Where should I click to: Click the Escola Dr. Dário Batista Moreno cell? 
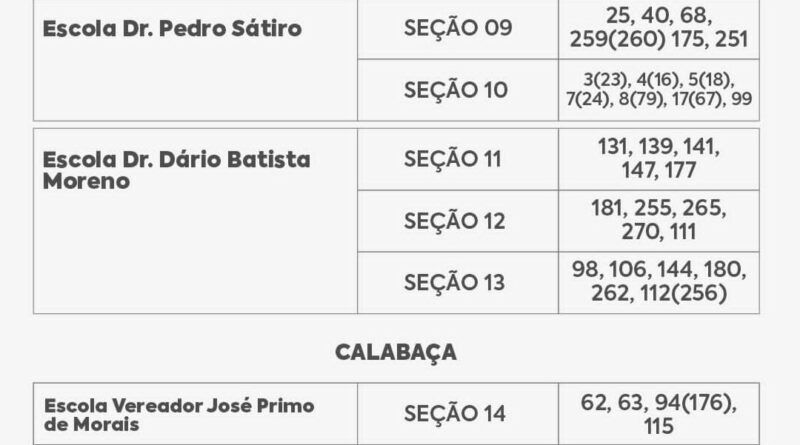coord(177,170)
